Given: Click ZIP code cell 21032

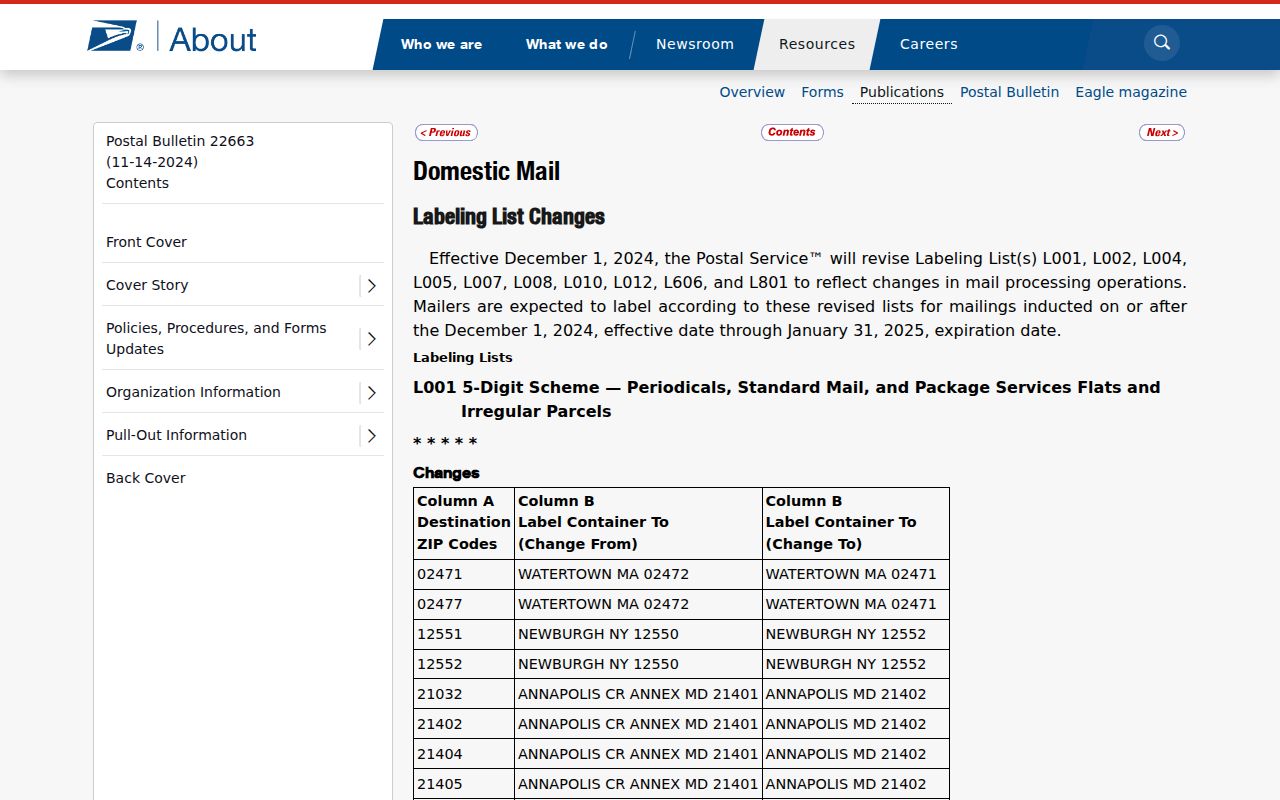Looking at the screenshot, I should click(x=464, y=694).
